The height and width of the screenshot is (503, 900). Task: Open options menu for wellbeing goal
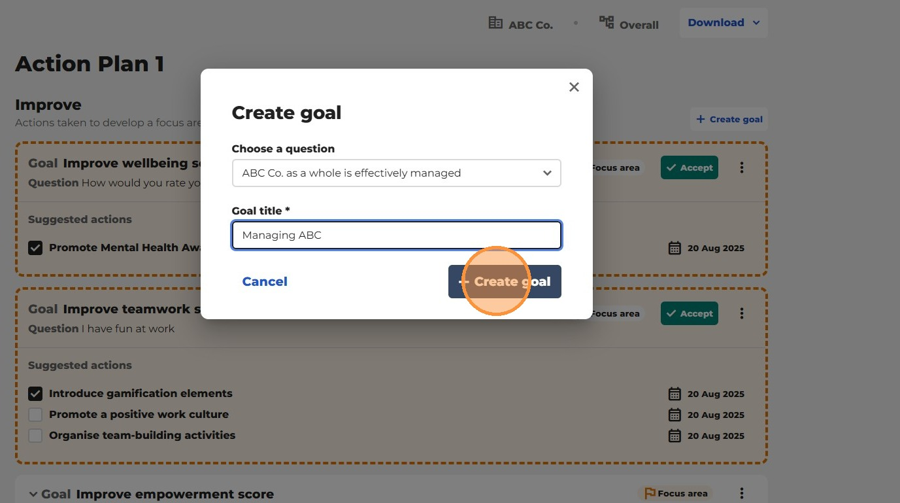click(742, 167)
